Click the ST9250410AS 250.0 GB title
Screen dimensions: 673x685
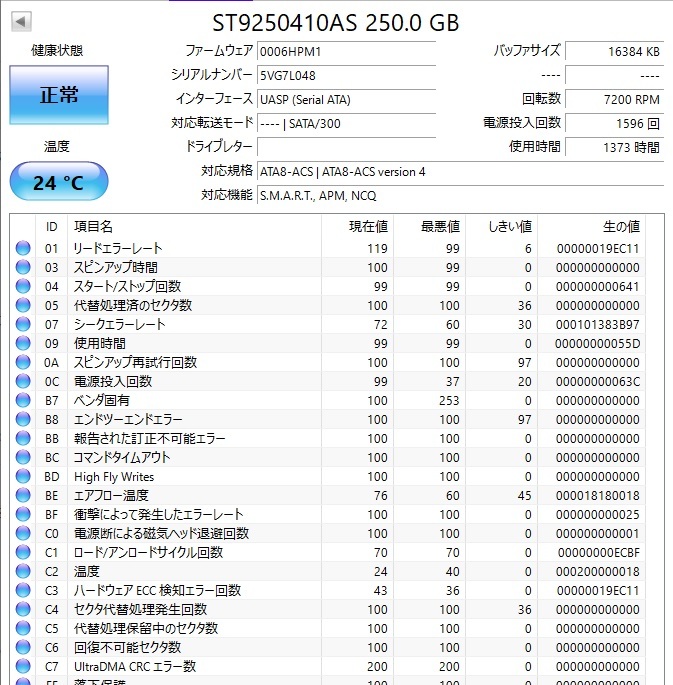pos(335,23)
